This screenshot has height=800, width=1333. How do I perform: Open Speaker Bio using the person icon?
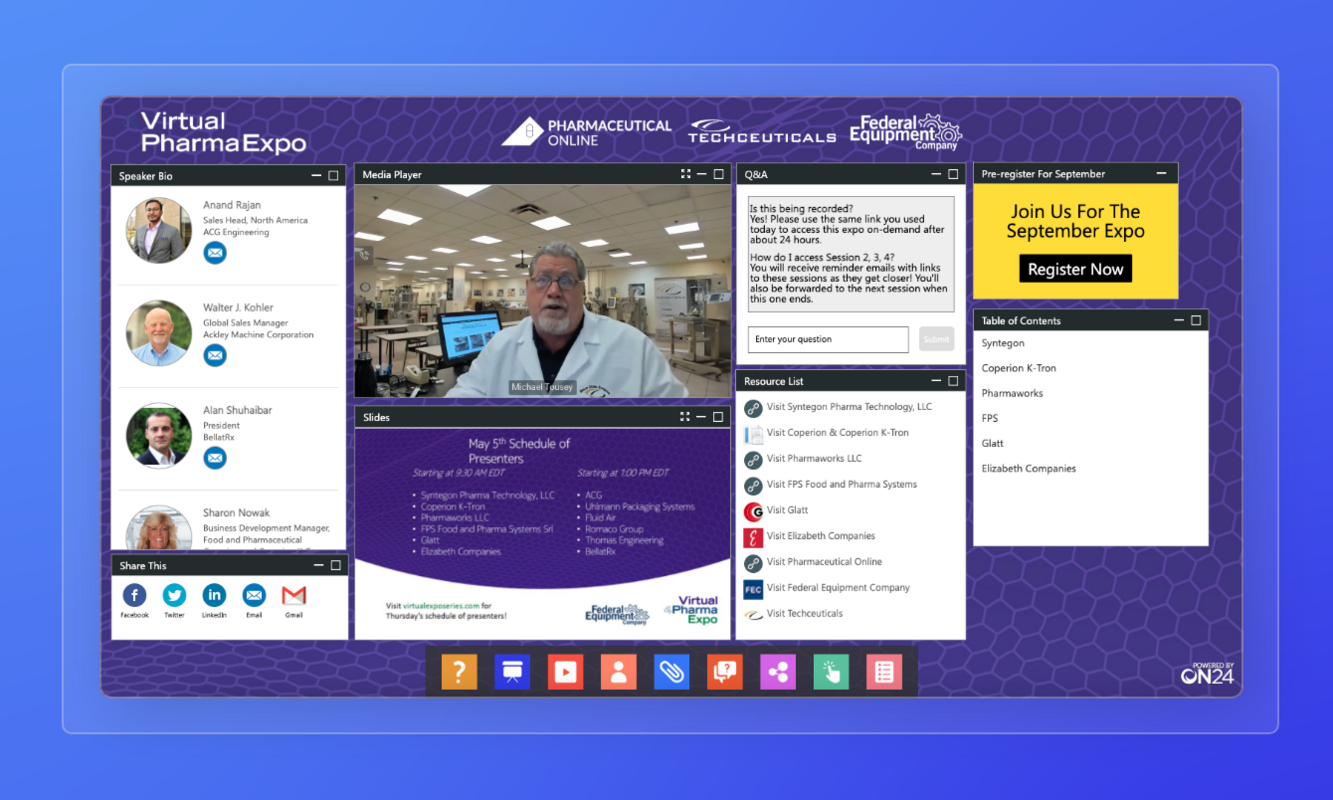[618, 671]
